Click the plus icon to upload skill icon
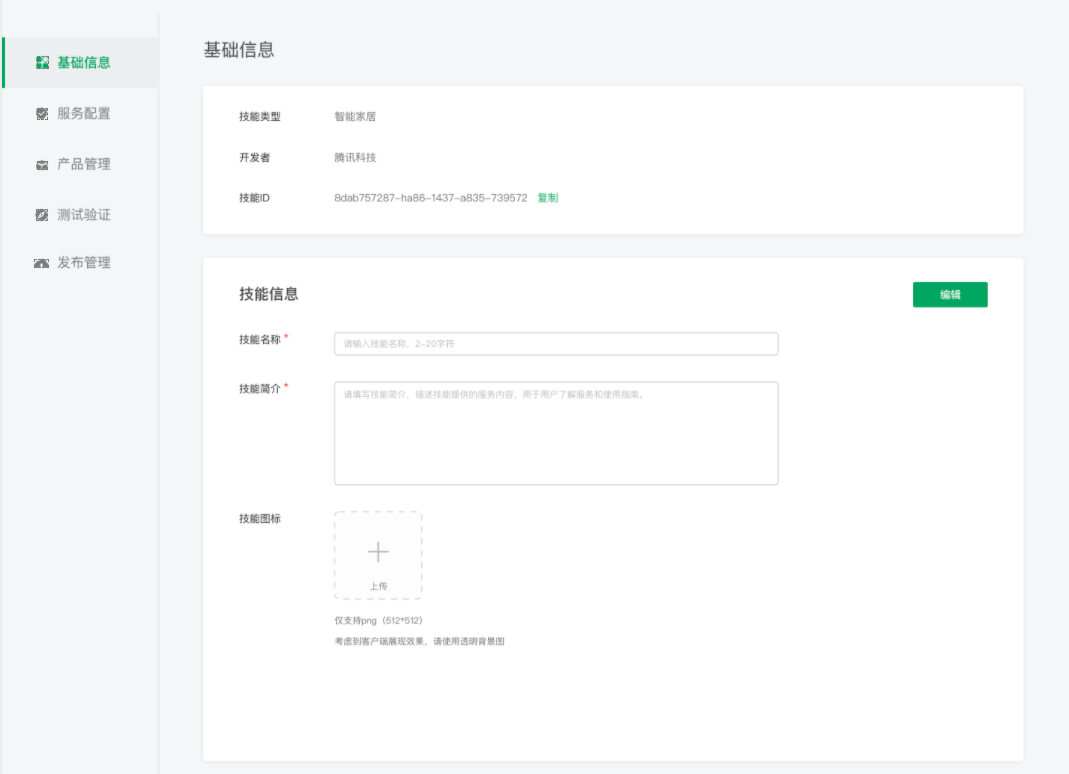The height and width of the screenshot is (774, 1069). (378, 551)
